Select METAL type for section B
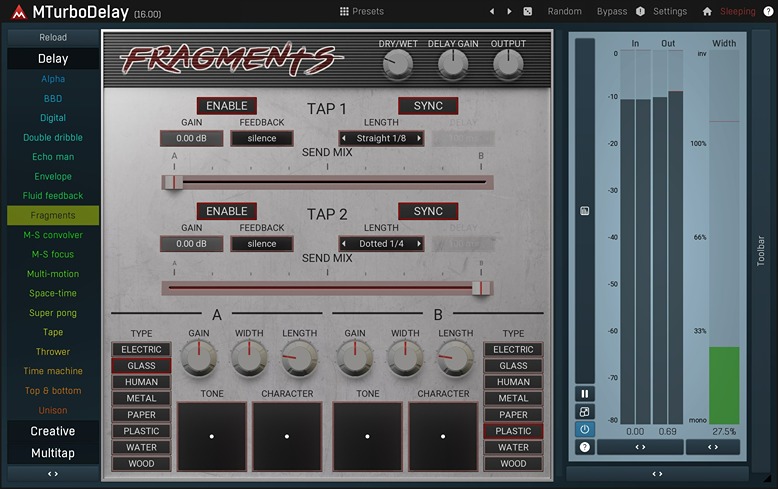778x489 pixels. [x=514, y=398]
